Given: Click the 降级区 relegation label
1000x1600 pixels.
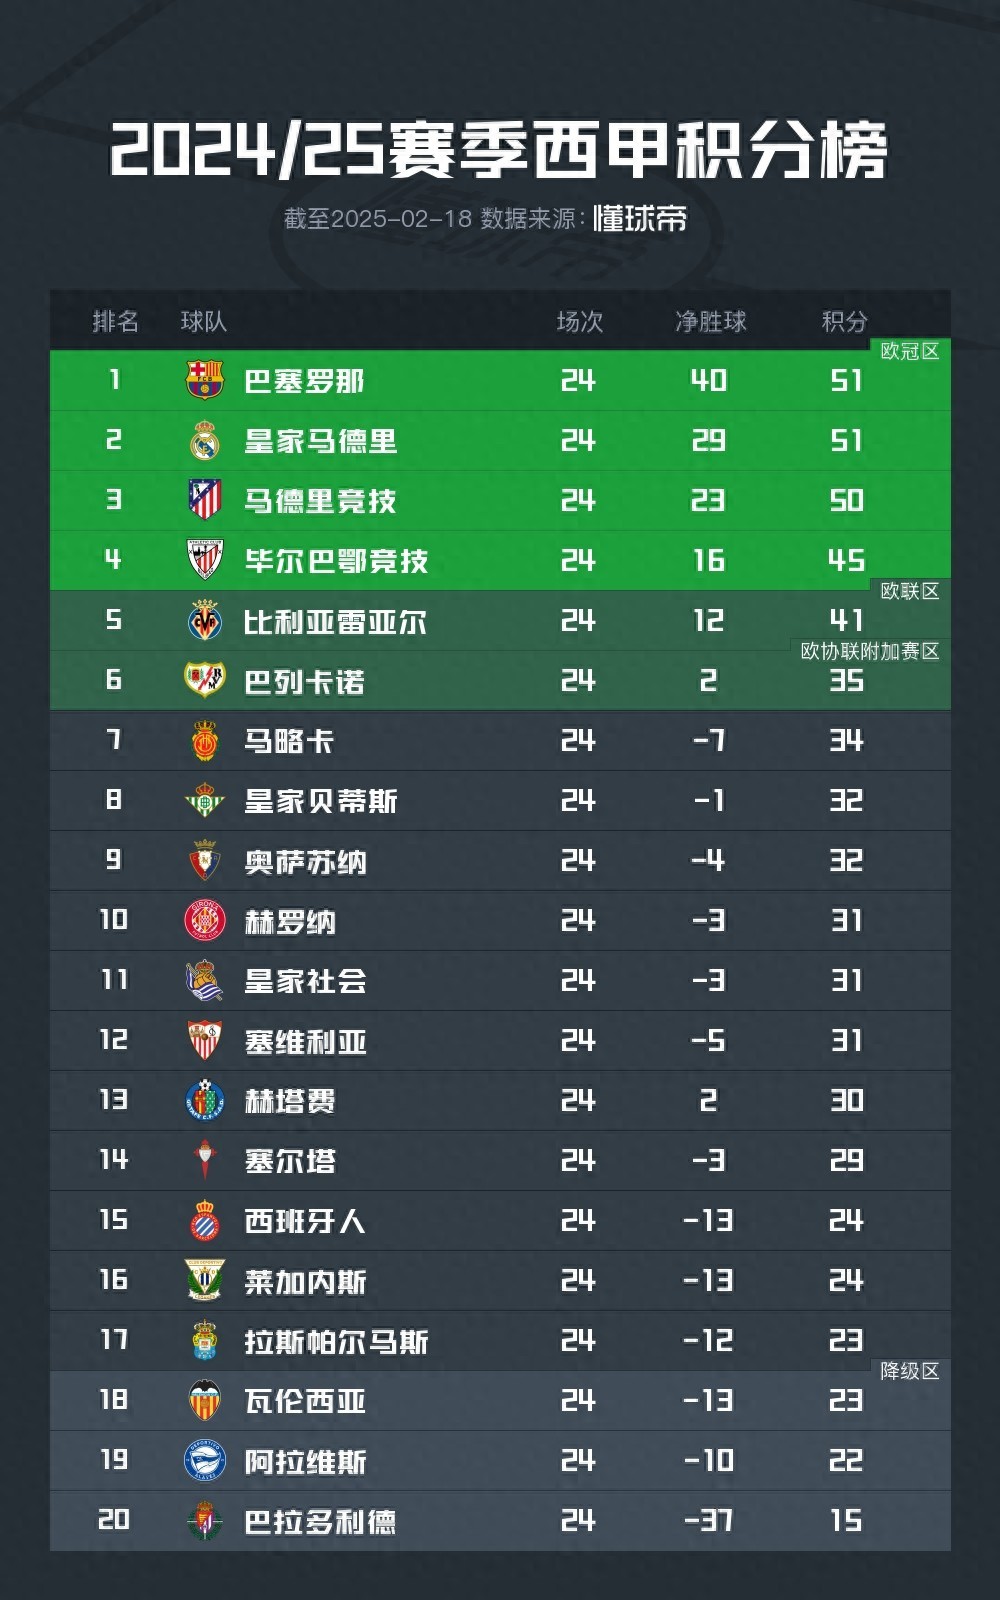Looking at the screenshot, I should (x=909, y=1371).
